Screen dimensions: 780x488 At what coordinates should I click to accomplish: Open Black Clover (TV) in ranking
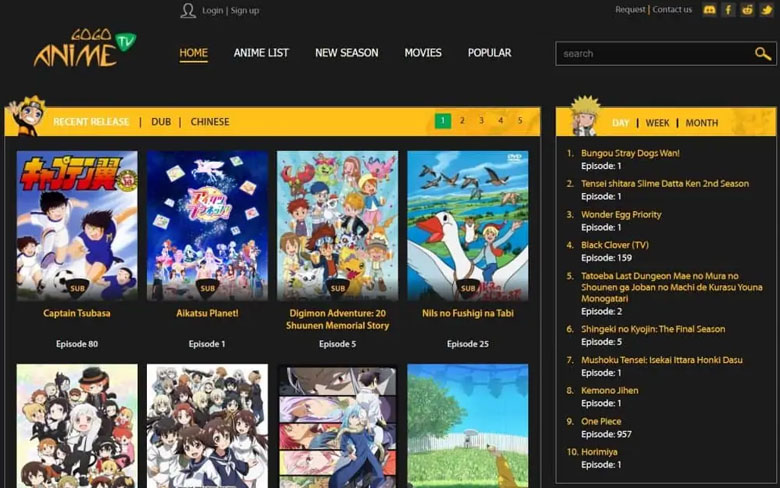pyautogui.click(x=615, y=245)
